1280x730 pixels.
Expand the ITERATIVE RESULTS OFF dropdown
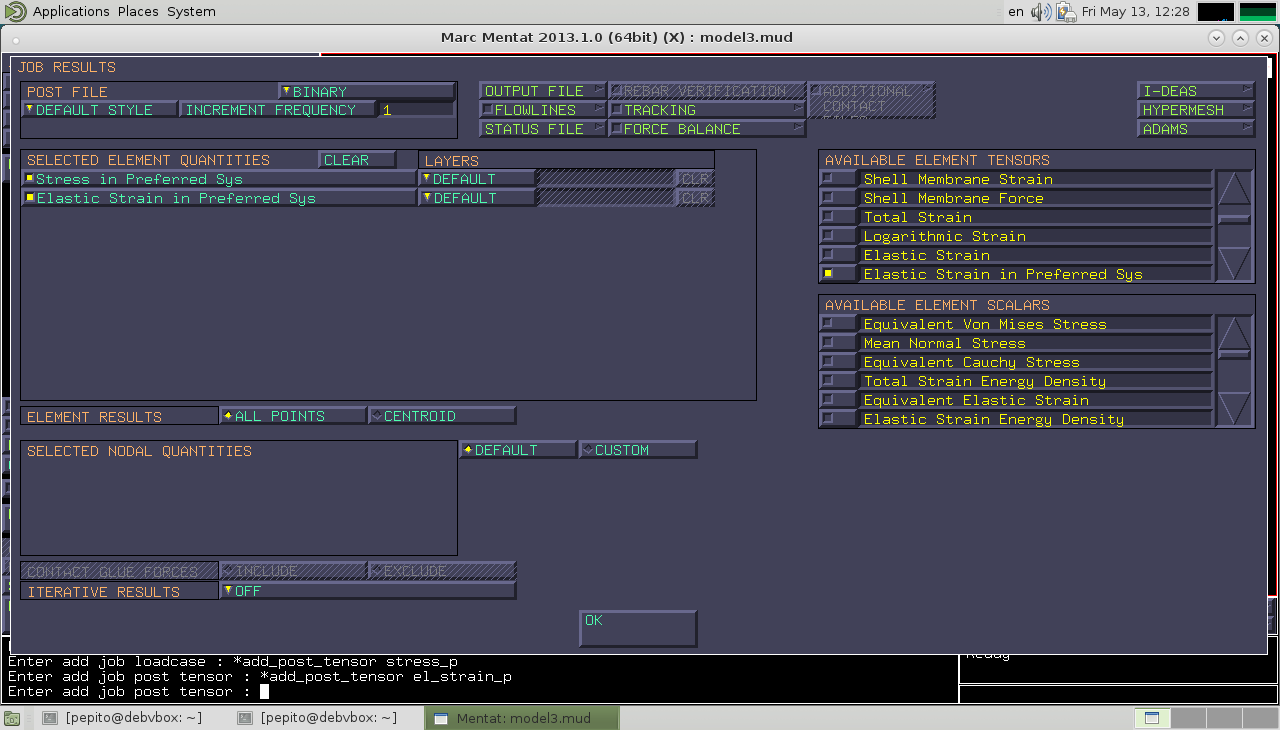(x=367, y=591)
